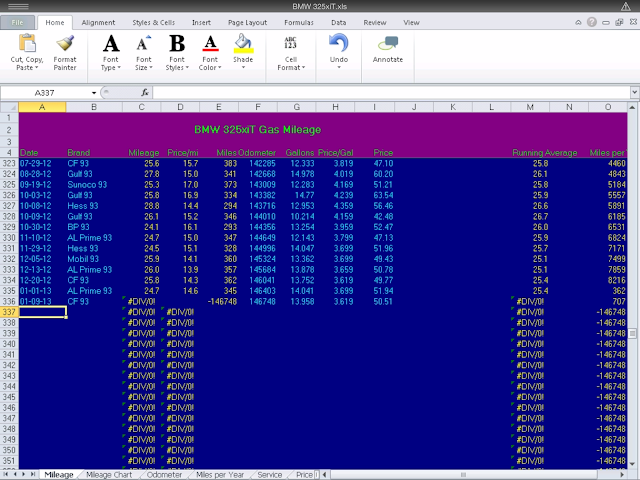The height and width of the screenshot is (480, 640).
Task: Open the help question mark icon
Action: tap(591, 22)
